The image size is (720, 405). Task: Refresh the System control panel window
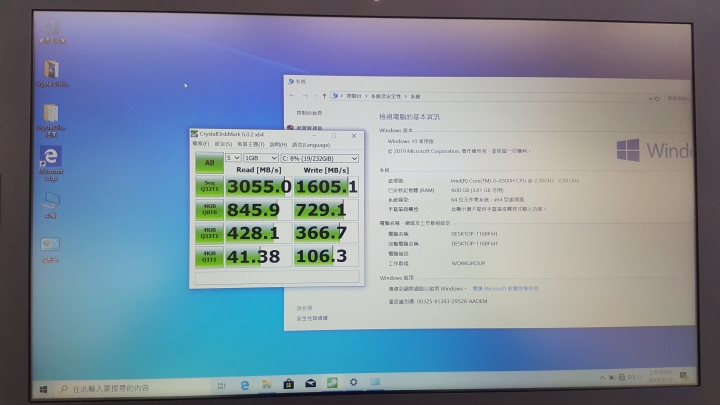[657, 98]
